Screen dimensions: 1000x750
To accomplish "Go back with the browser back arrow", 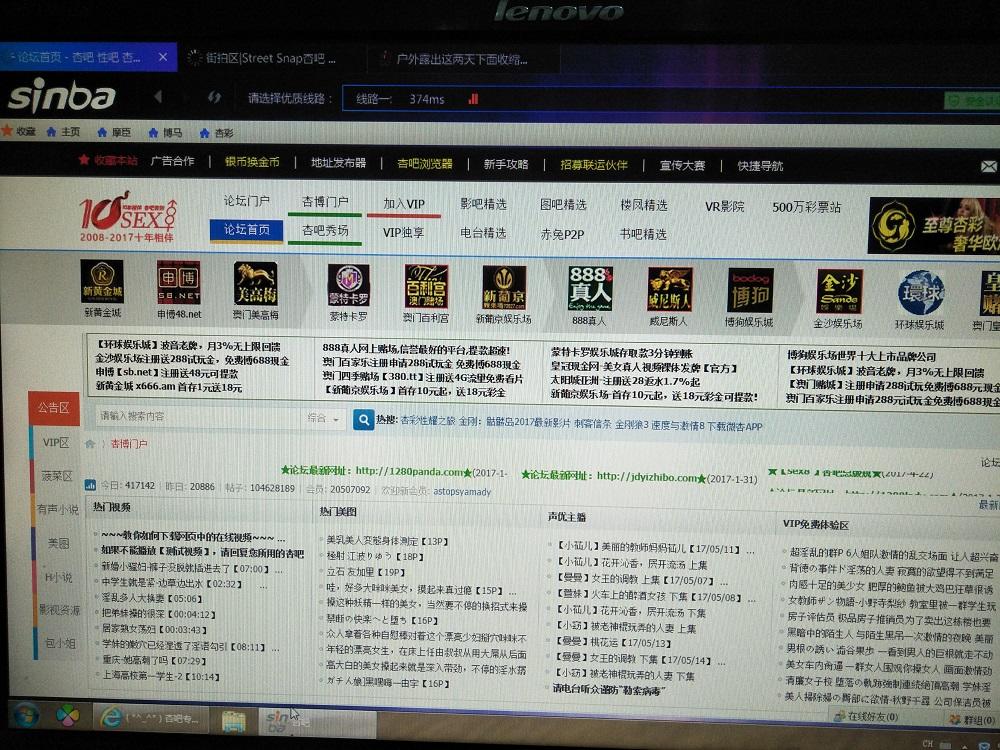I will click(x=158, y=96).
